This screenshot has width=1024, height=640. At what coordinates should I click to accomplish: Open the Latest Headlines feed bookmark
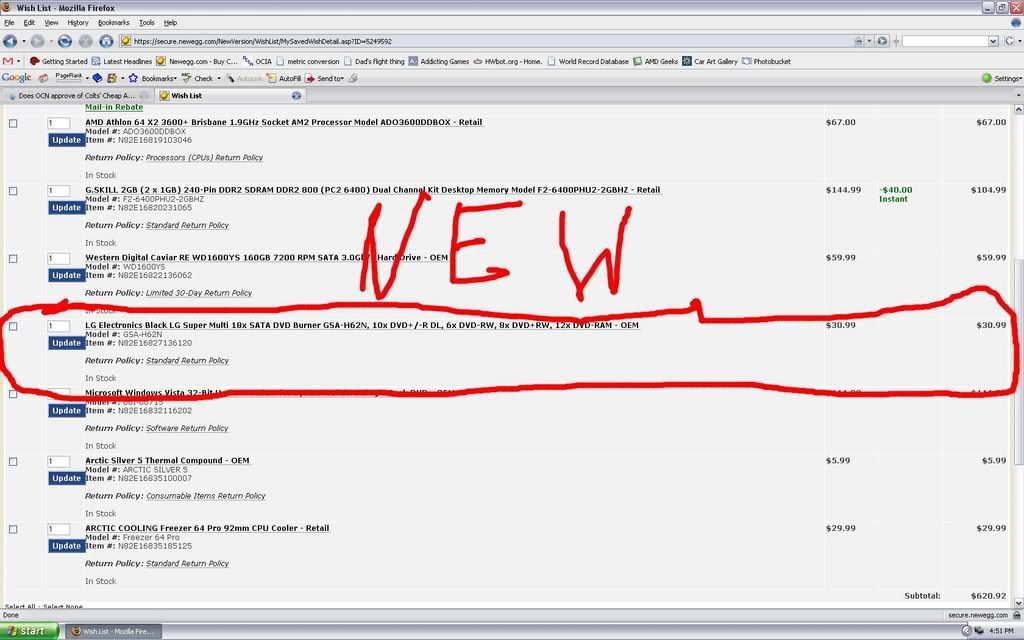[x=122, y=61]
